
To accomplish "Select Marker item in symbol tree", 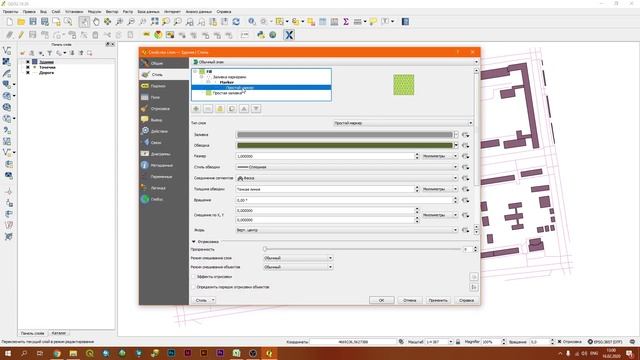I will [227, 82].
